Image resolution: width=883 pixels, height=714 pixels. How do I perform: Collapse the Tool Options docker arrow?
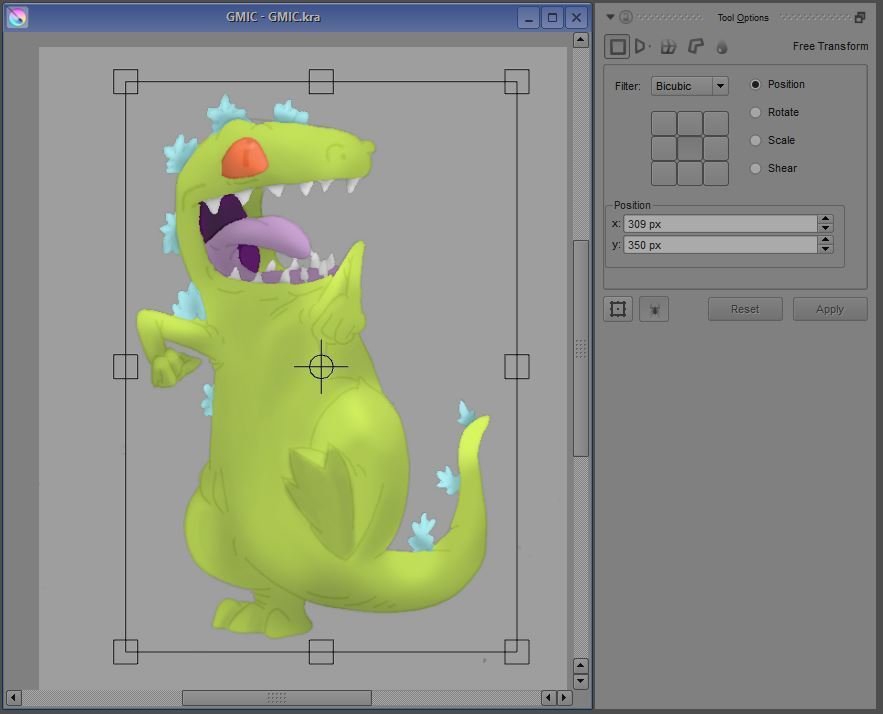(610, 17)
